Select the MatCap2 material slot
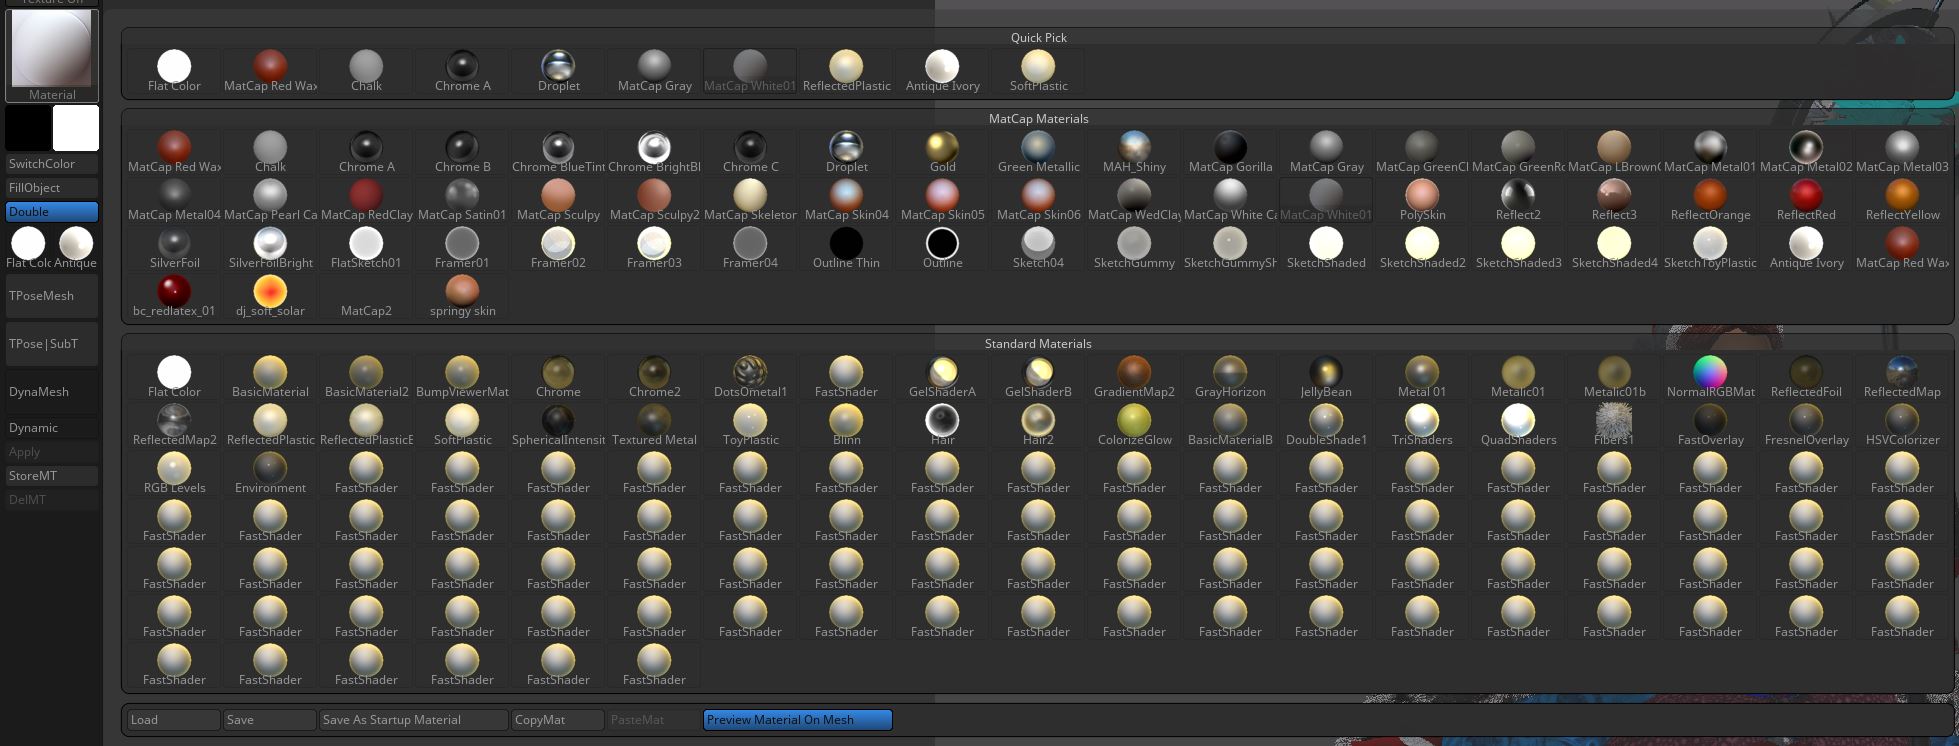Viewport: 1959px width, 746px height. pyautogui.click(x=366, y=296)
